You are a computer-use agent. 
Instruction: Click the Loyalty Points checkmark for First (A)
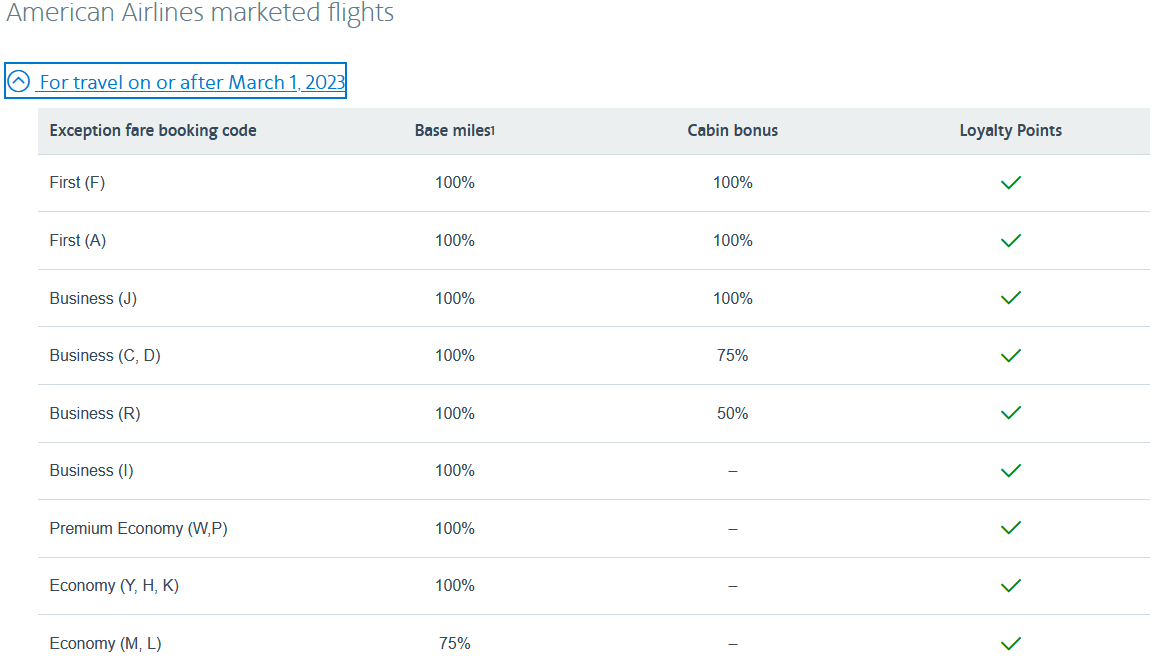point(1011,241)
